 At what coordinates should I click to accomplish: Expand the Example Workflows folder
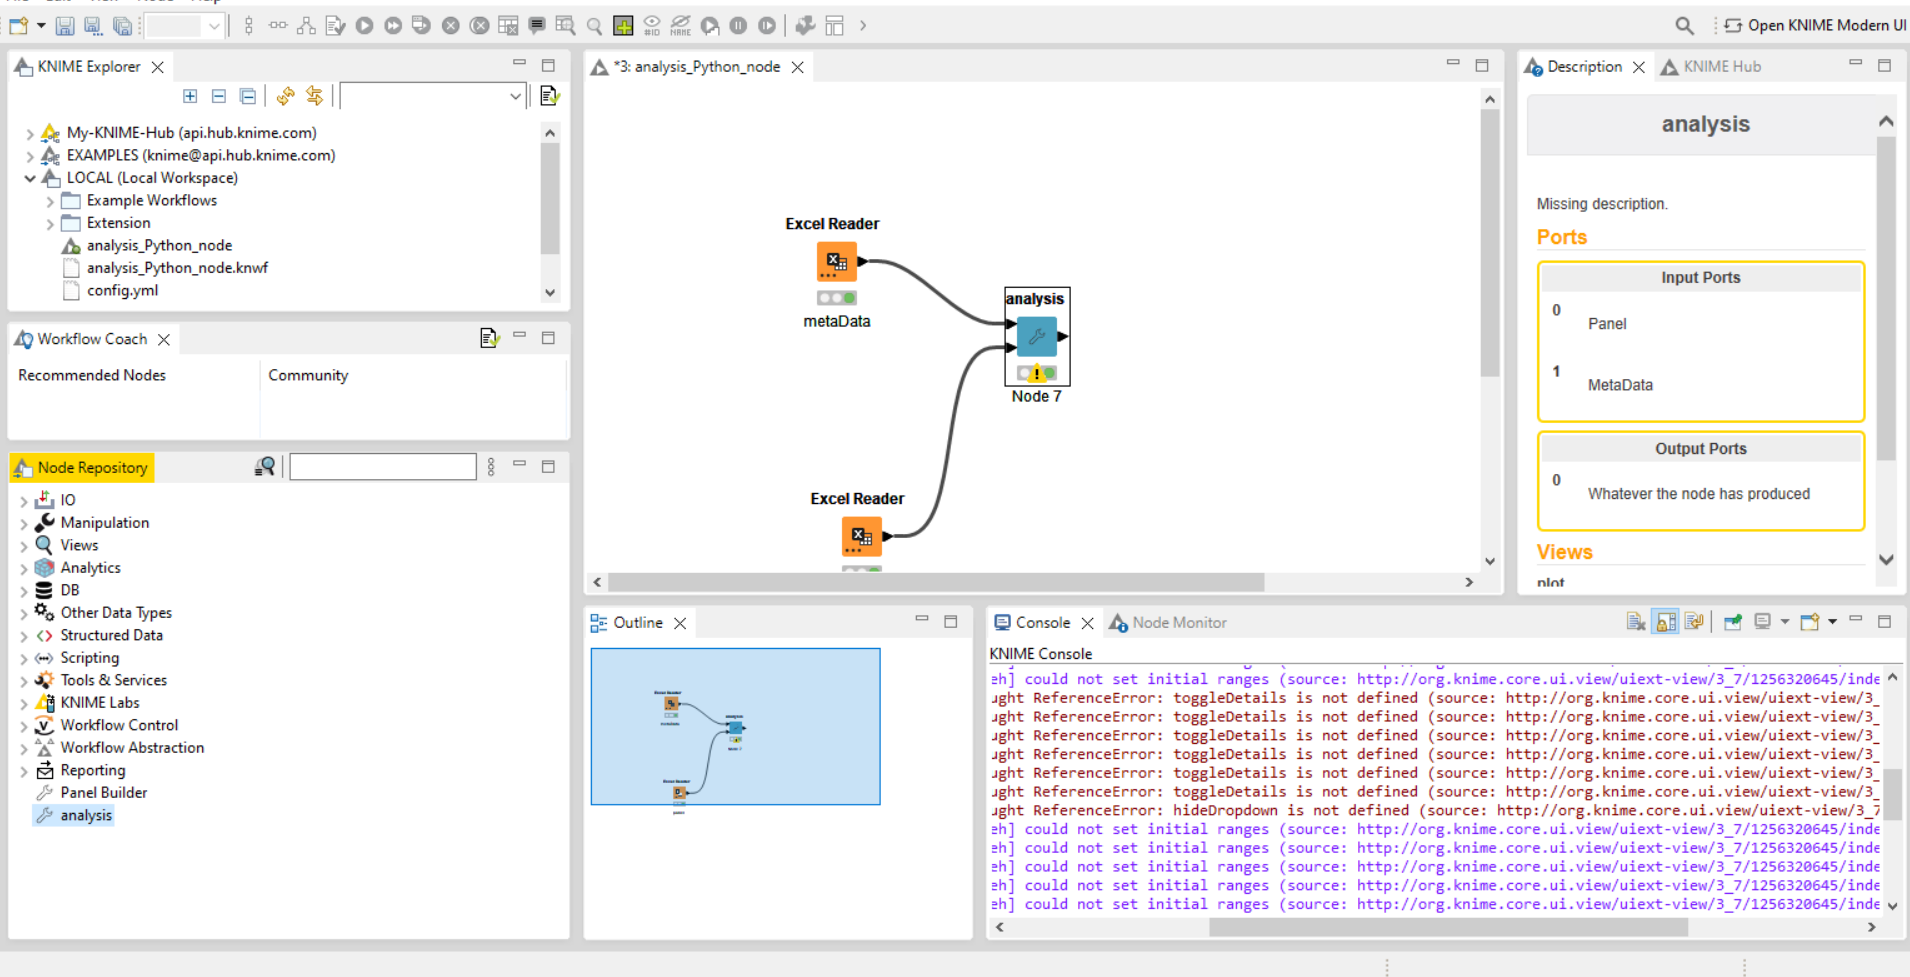coord(50,200)
